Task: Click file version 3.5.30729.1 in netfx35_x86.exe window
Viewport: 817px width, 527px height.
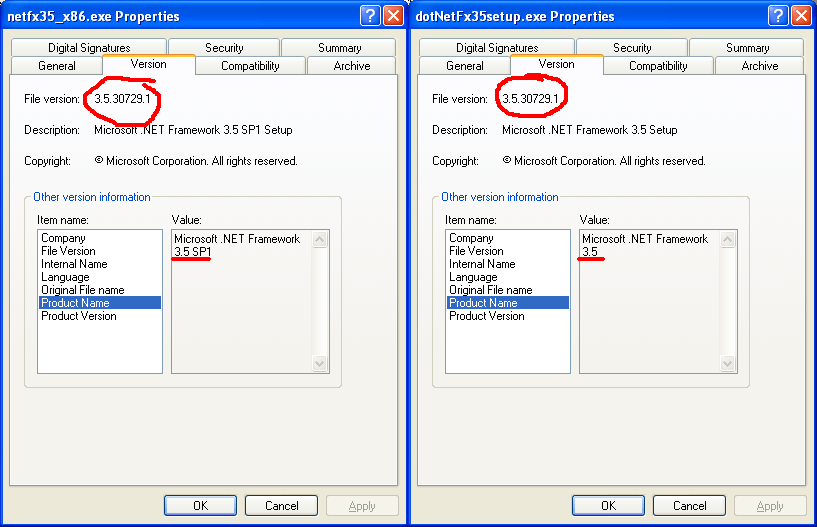Action: [122, 99]
